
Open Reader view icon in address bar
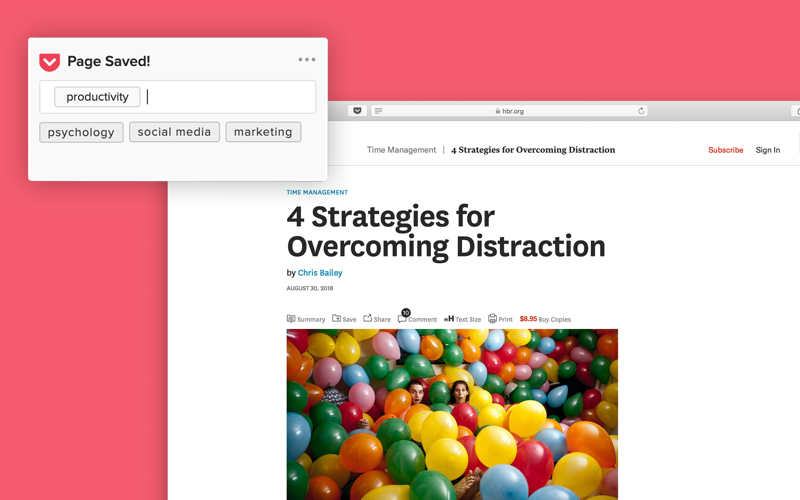[x=379, y=111]
